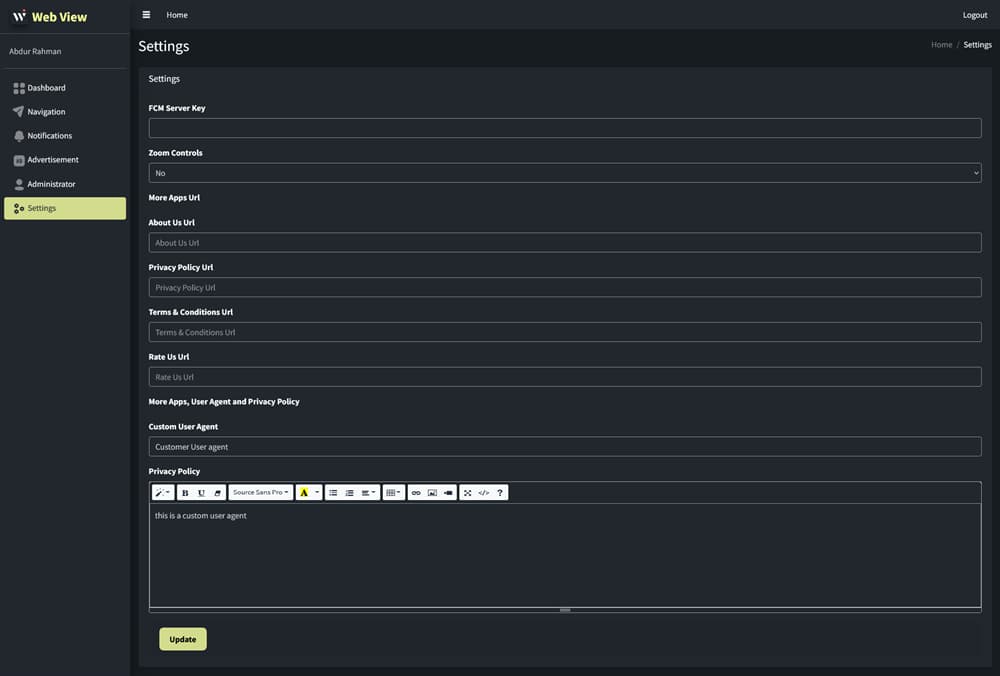Image resolution: width=1000 pixels, height=676 pixels.
Task: Insert a video in editor
Action: (448, 492)
